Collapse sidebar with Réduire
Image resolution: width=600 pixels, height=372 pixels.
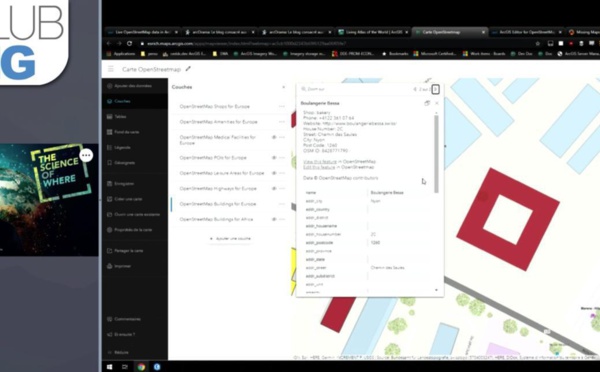point(121,352)
